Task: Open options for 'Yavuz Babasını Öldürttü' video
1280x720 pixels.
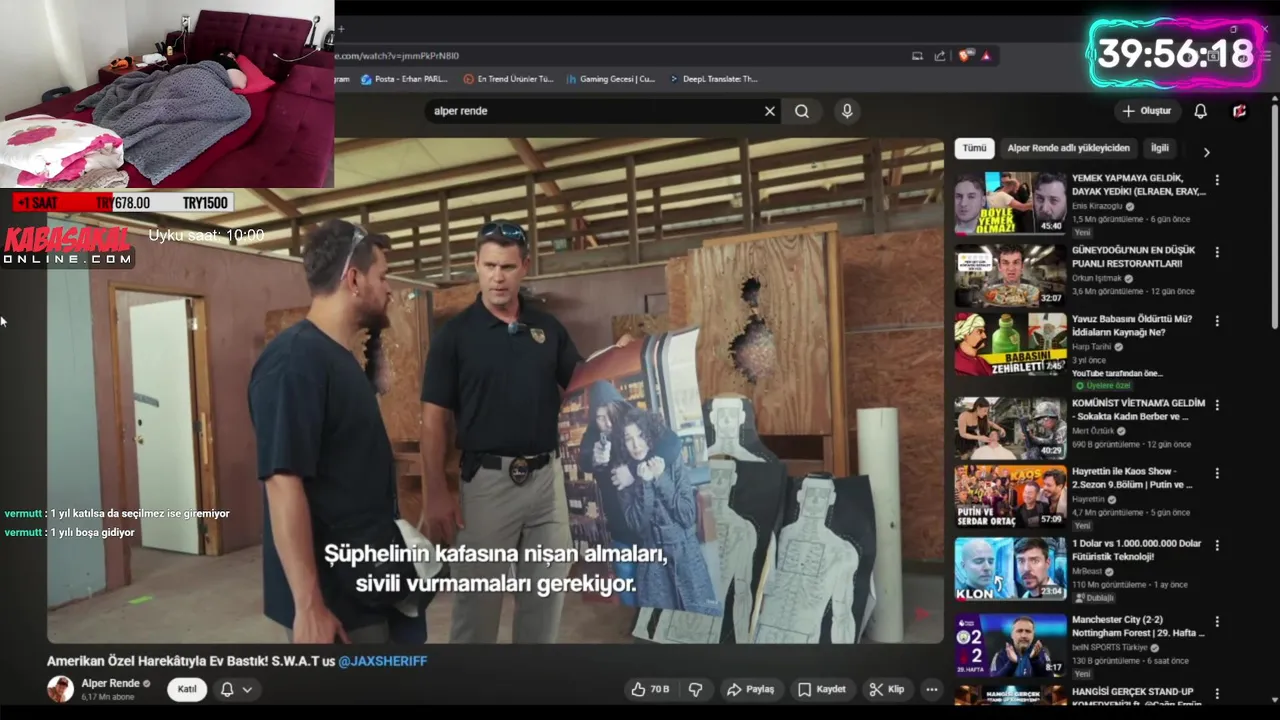Action: (x=1217, y=321)
